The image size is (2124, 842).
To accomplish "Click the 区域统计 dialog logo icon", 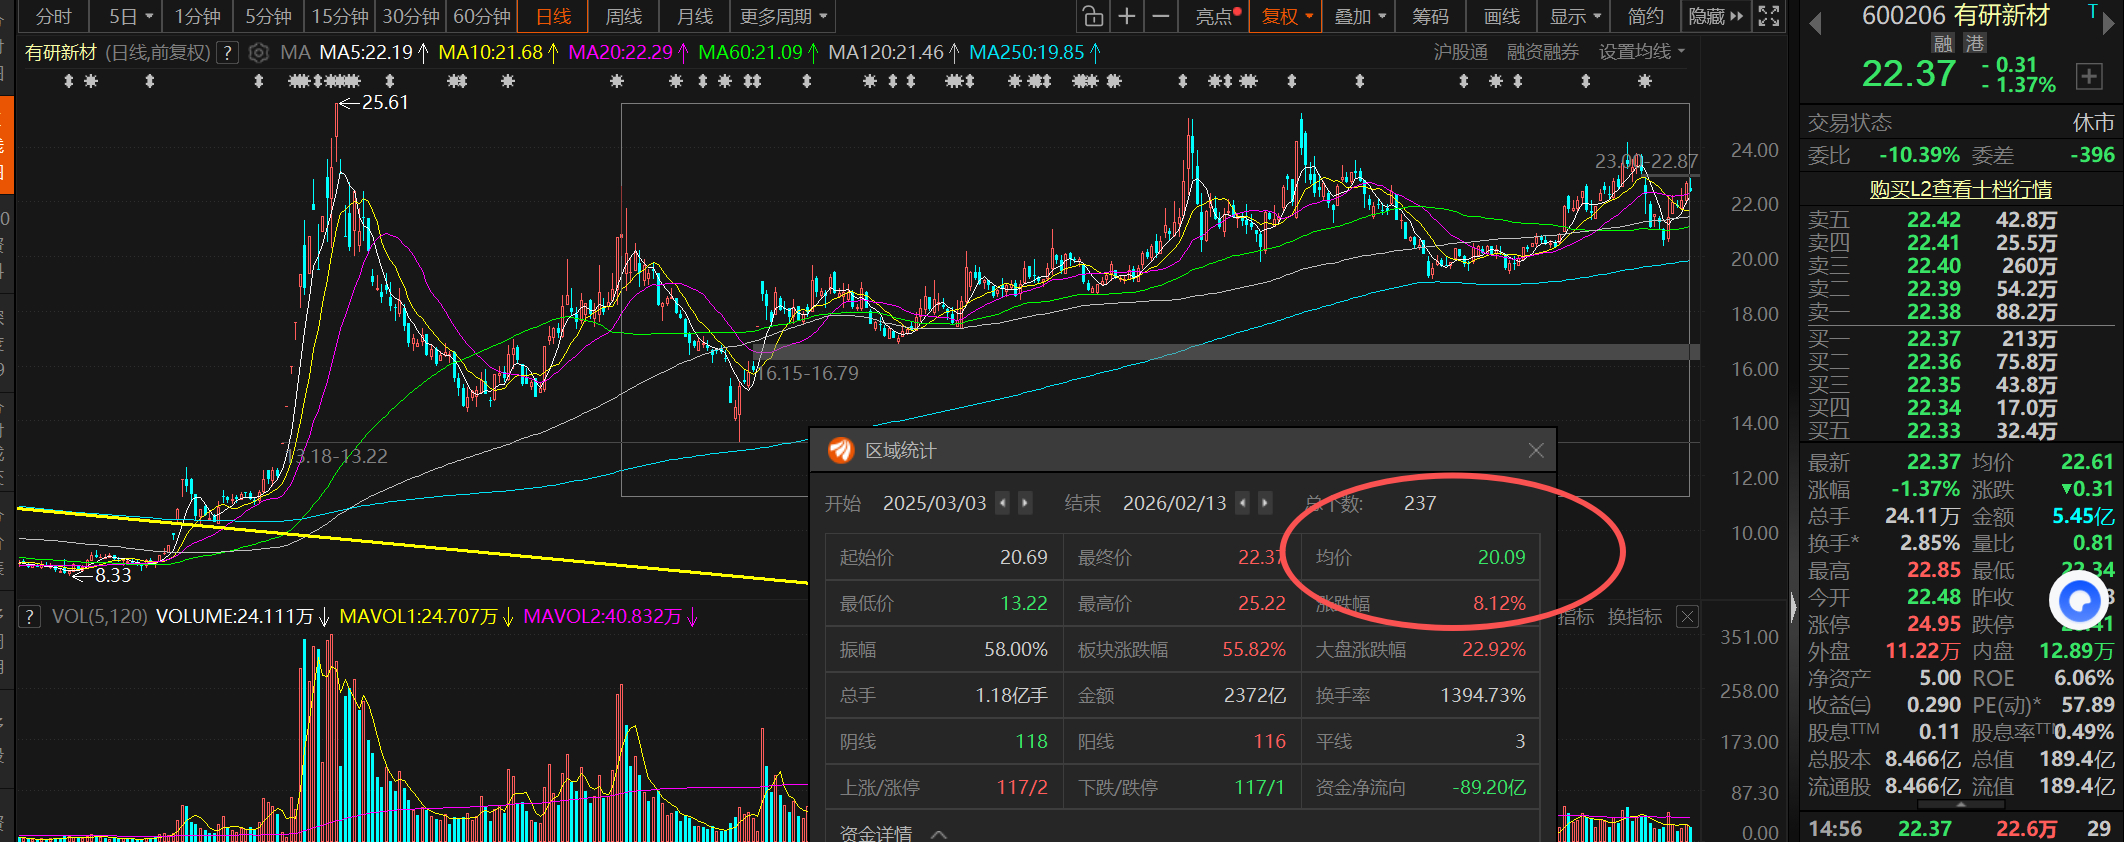I will [841, 451].
